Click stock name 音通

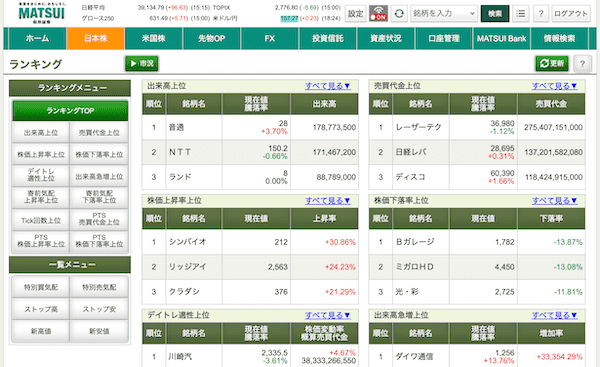(x=176, y=127)
